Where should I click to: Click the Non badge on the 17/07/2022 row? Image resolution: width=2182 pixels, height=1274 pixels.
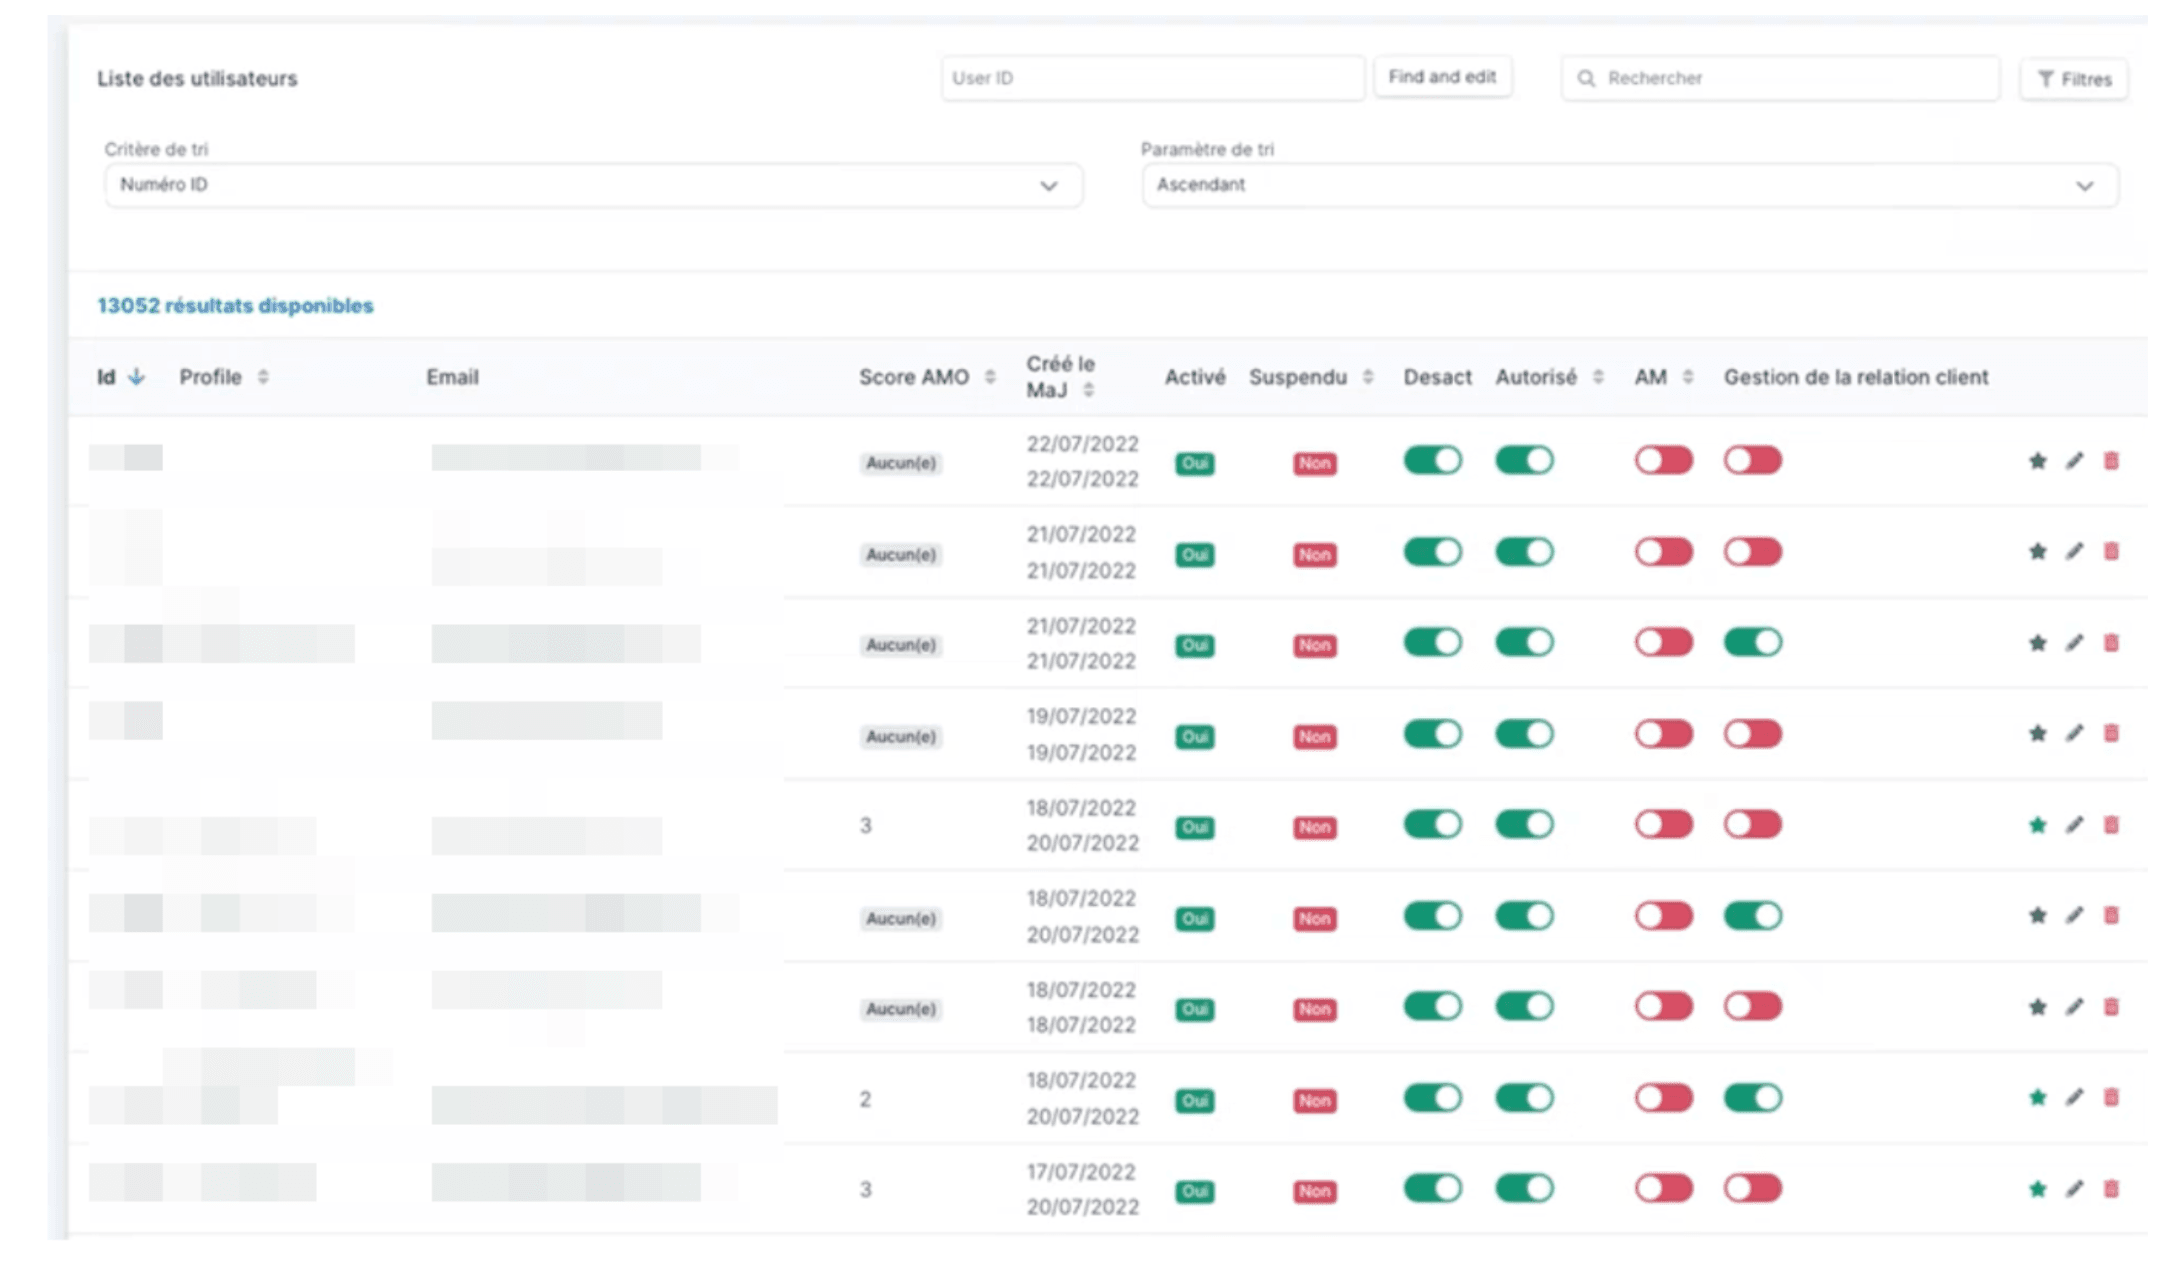pyautogui.click(x=1314, y=1191)
